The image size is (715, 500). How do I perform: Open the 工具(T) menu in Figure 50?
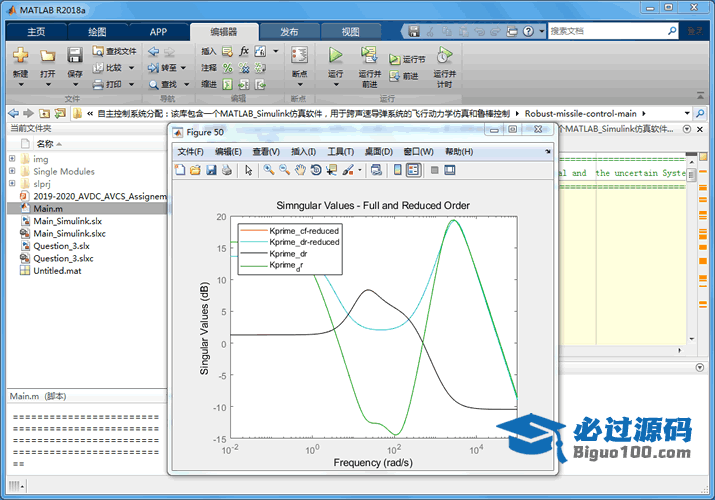(341, 152)
